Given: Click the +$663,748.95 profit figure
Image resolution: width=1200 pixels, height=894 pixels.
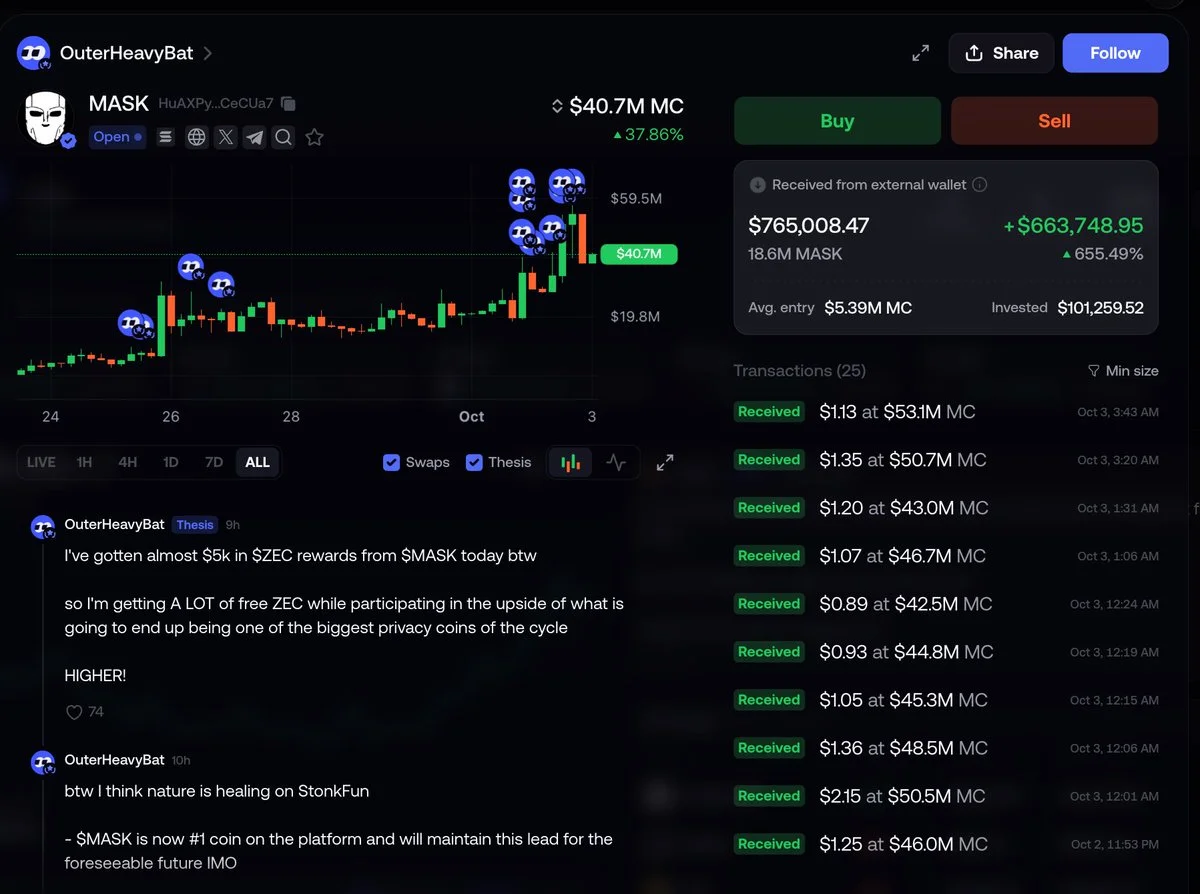Looking at the screenshot, I should [x=1073, y=225].
